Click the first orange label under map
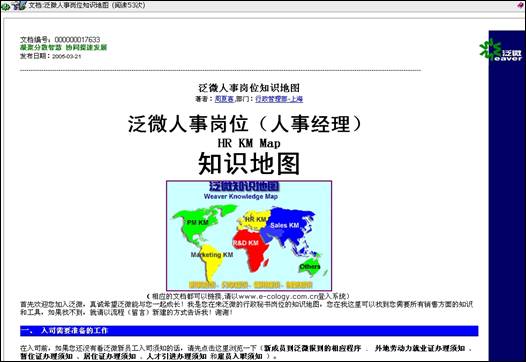Image resolution: width=526 pixels, height=362 pixels. tap(203, 285)
